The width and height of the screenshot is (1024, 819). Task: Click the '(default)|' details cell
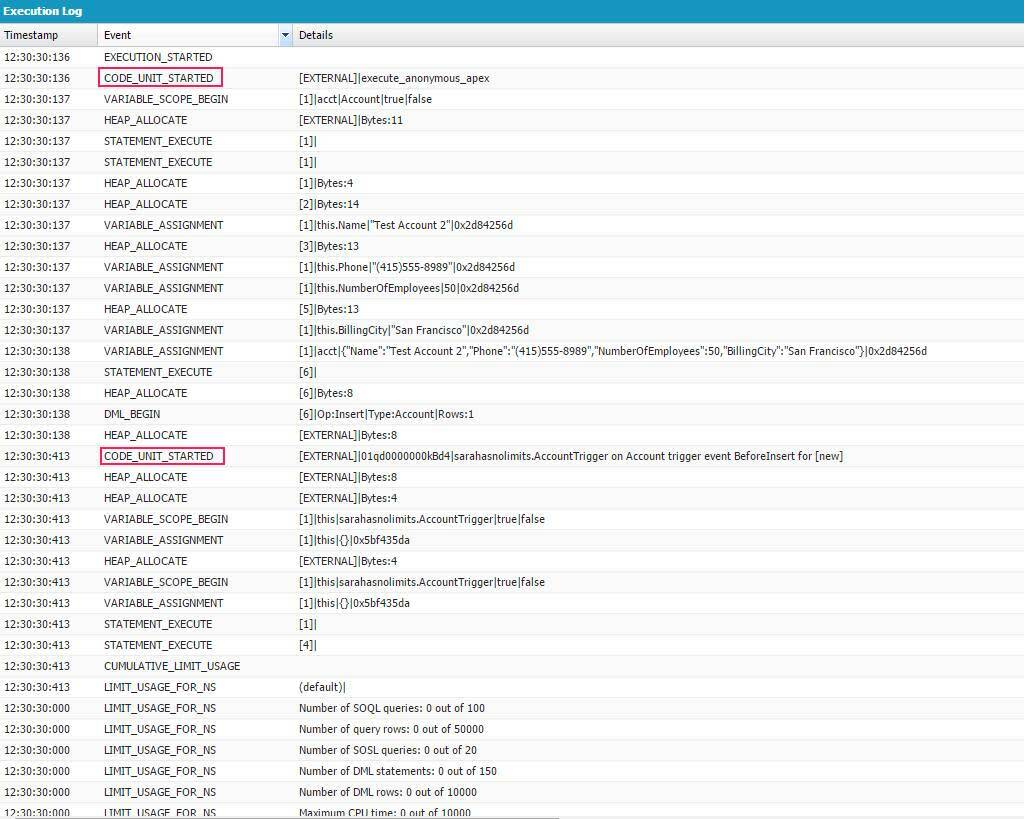coord(322,687)
